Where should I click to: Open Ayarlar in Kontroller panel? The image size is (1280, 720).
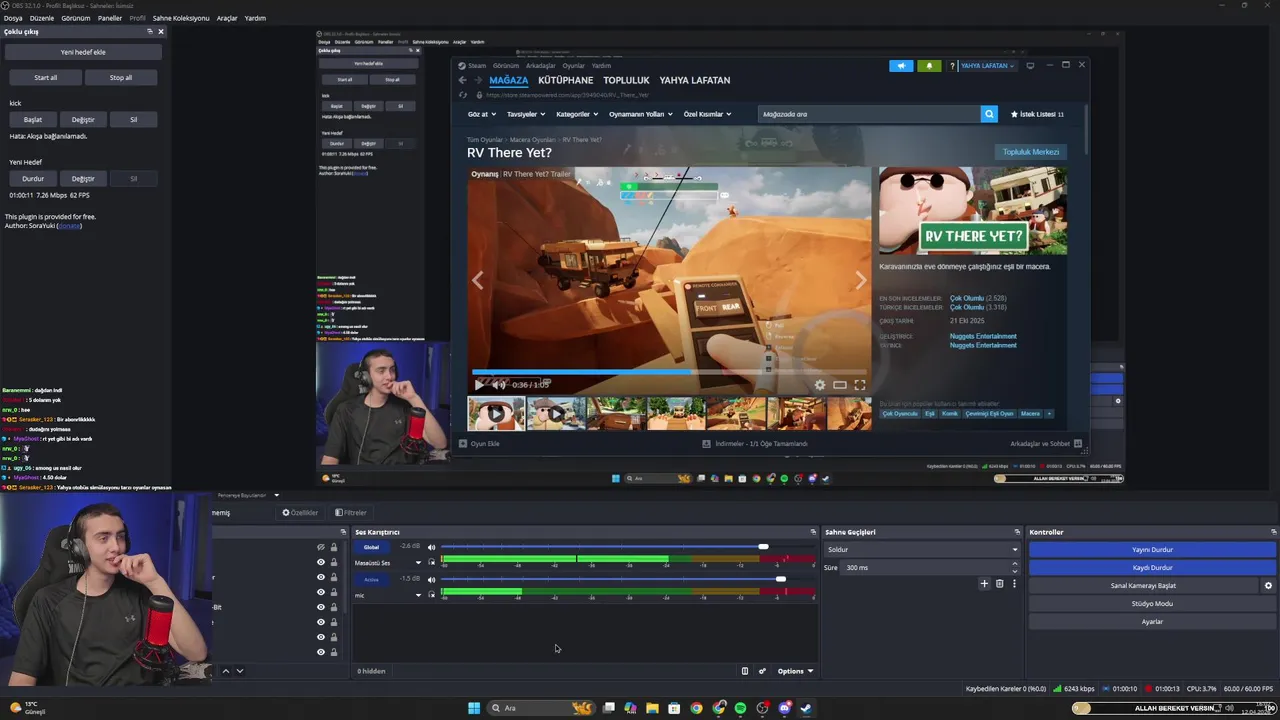[1152, 621]
